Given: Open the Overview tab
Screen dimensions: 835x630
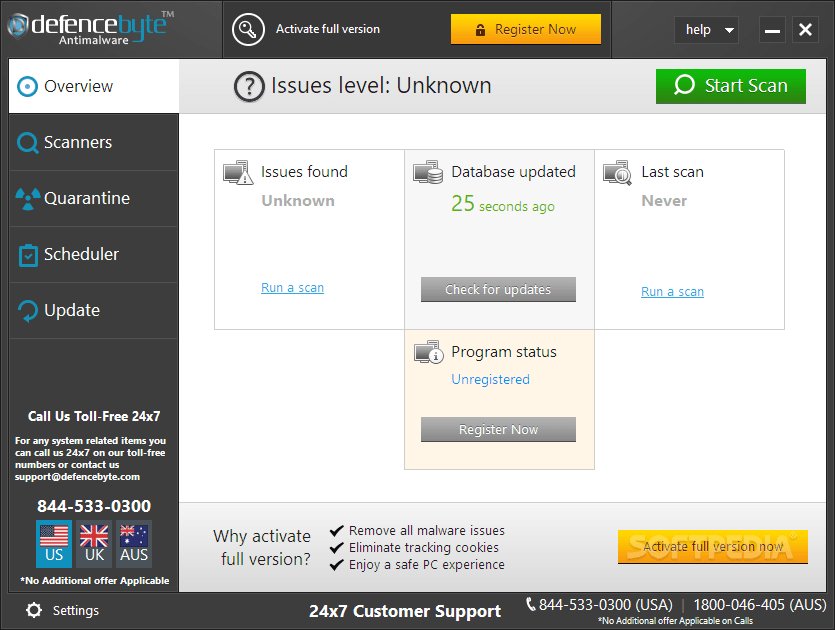Looking at the screenshot, I should 94,86.
